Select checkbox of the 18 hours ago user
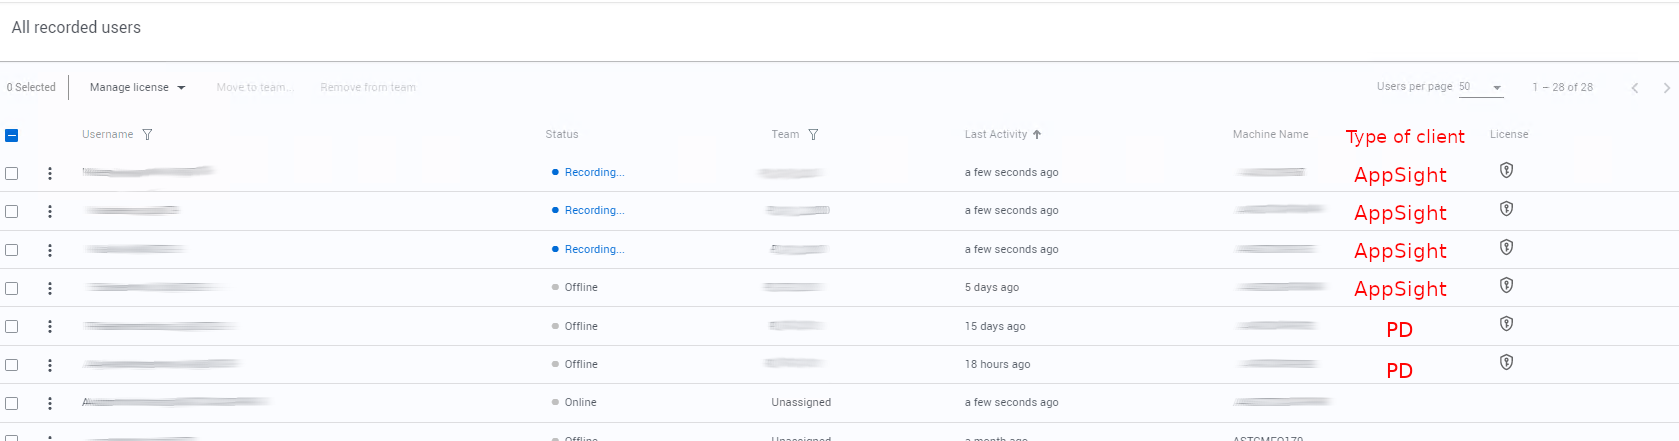The image size is (1679, 441). [x=12, y=365]
